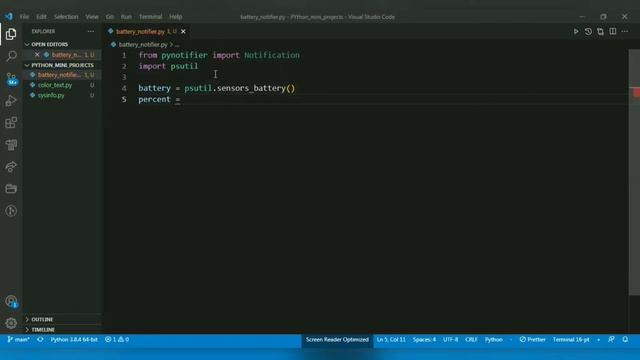Open the Edit menu
Image resolution: width=640 pixels, height=360 pixels.
click(41, 17)
